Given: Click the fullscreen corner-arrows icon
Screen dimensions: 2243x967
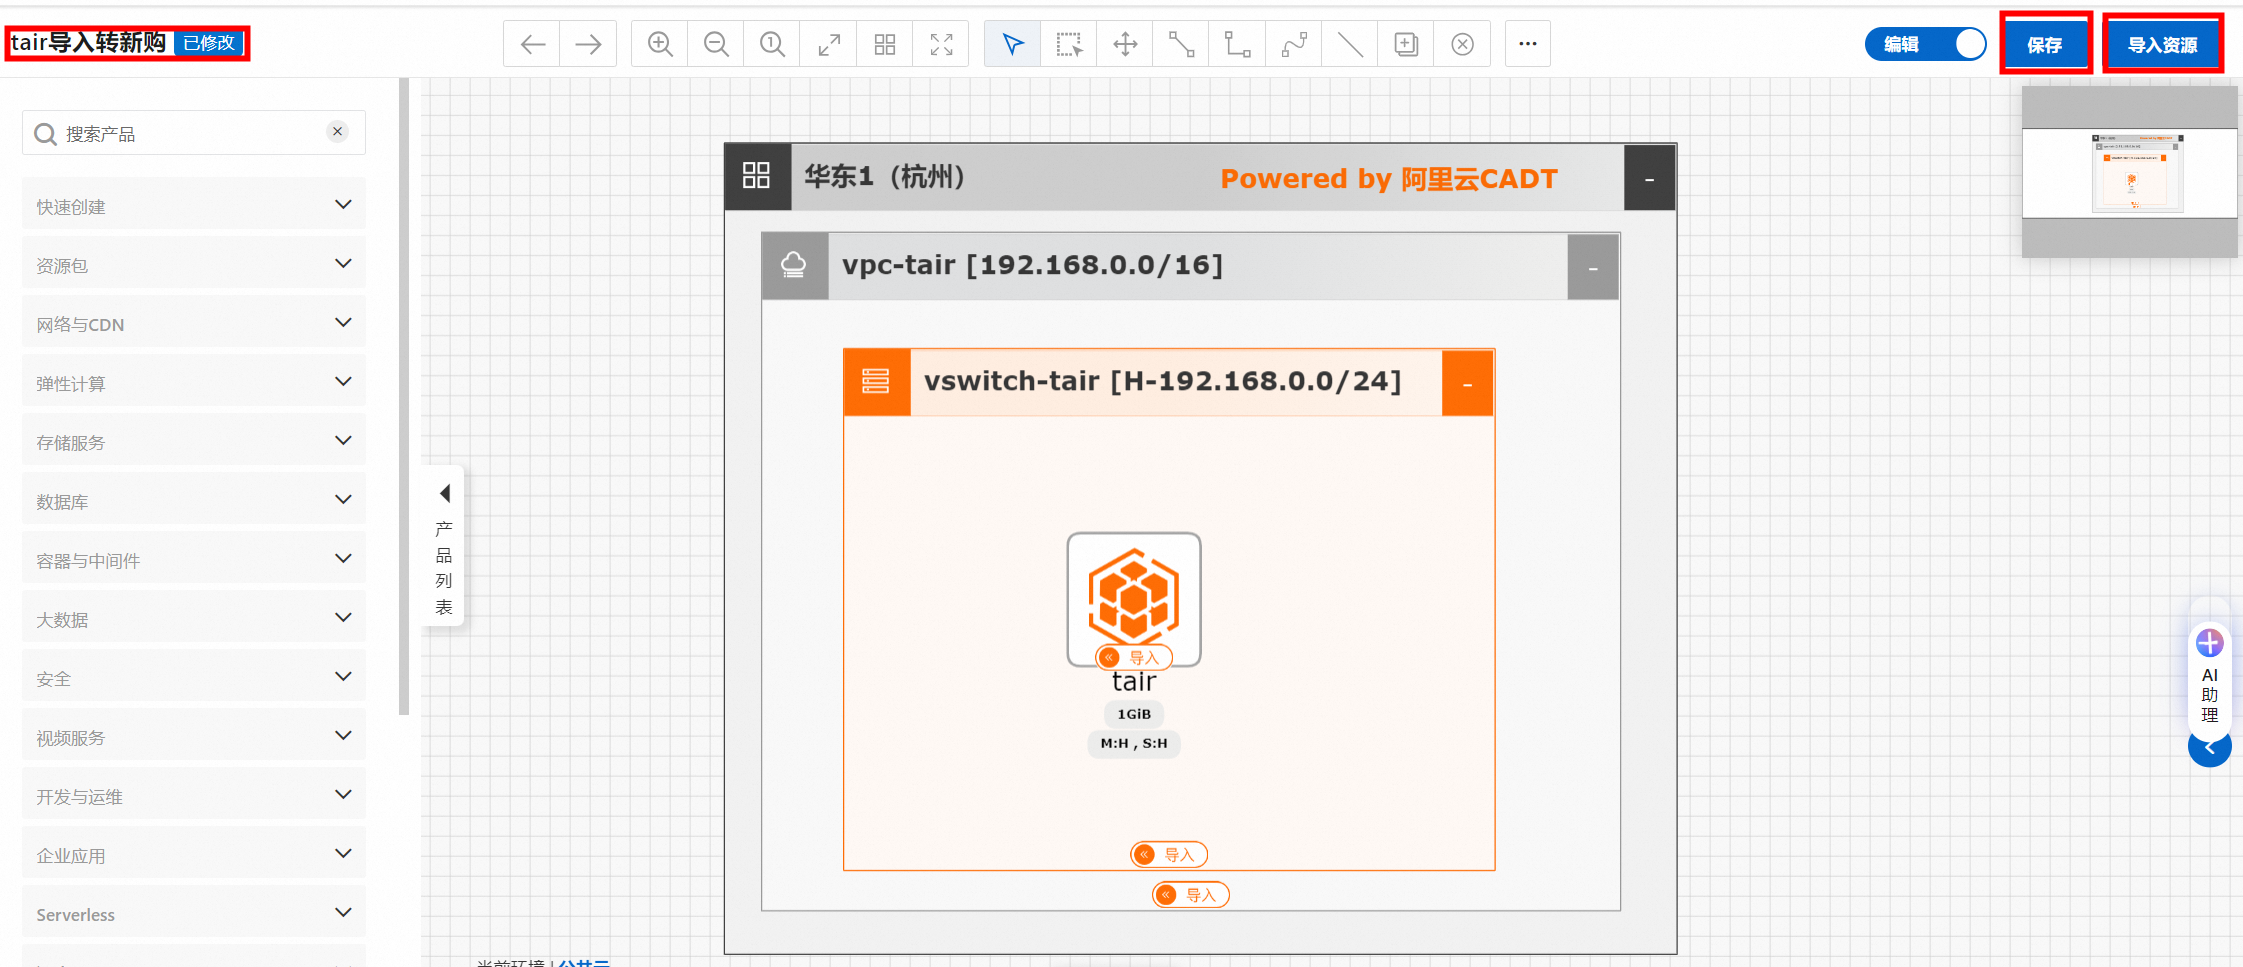Looking at the screenshot, I should click(941, 44).
